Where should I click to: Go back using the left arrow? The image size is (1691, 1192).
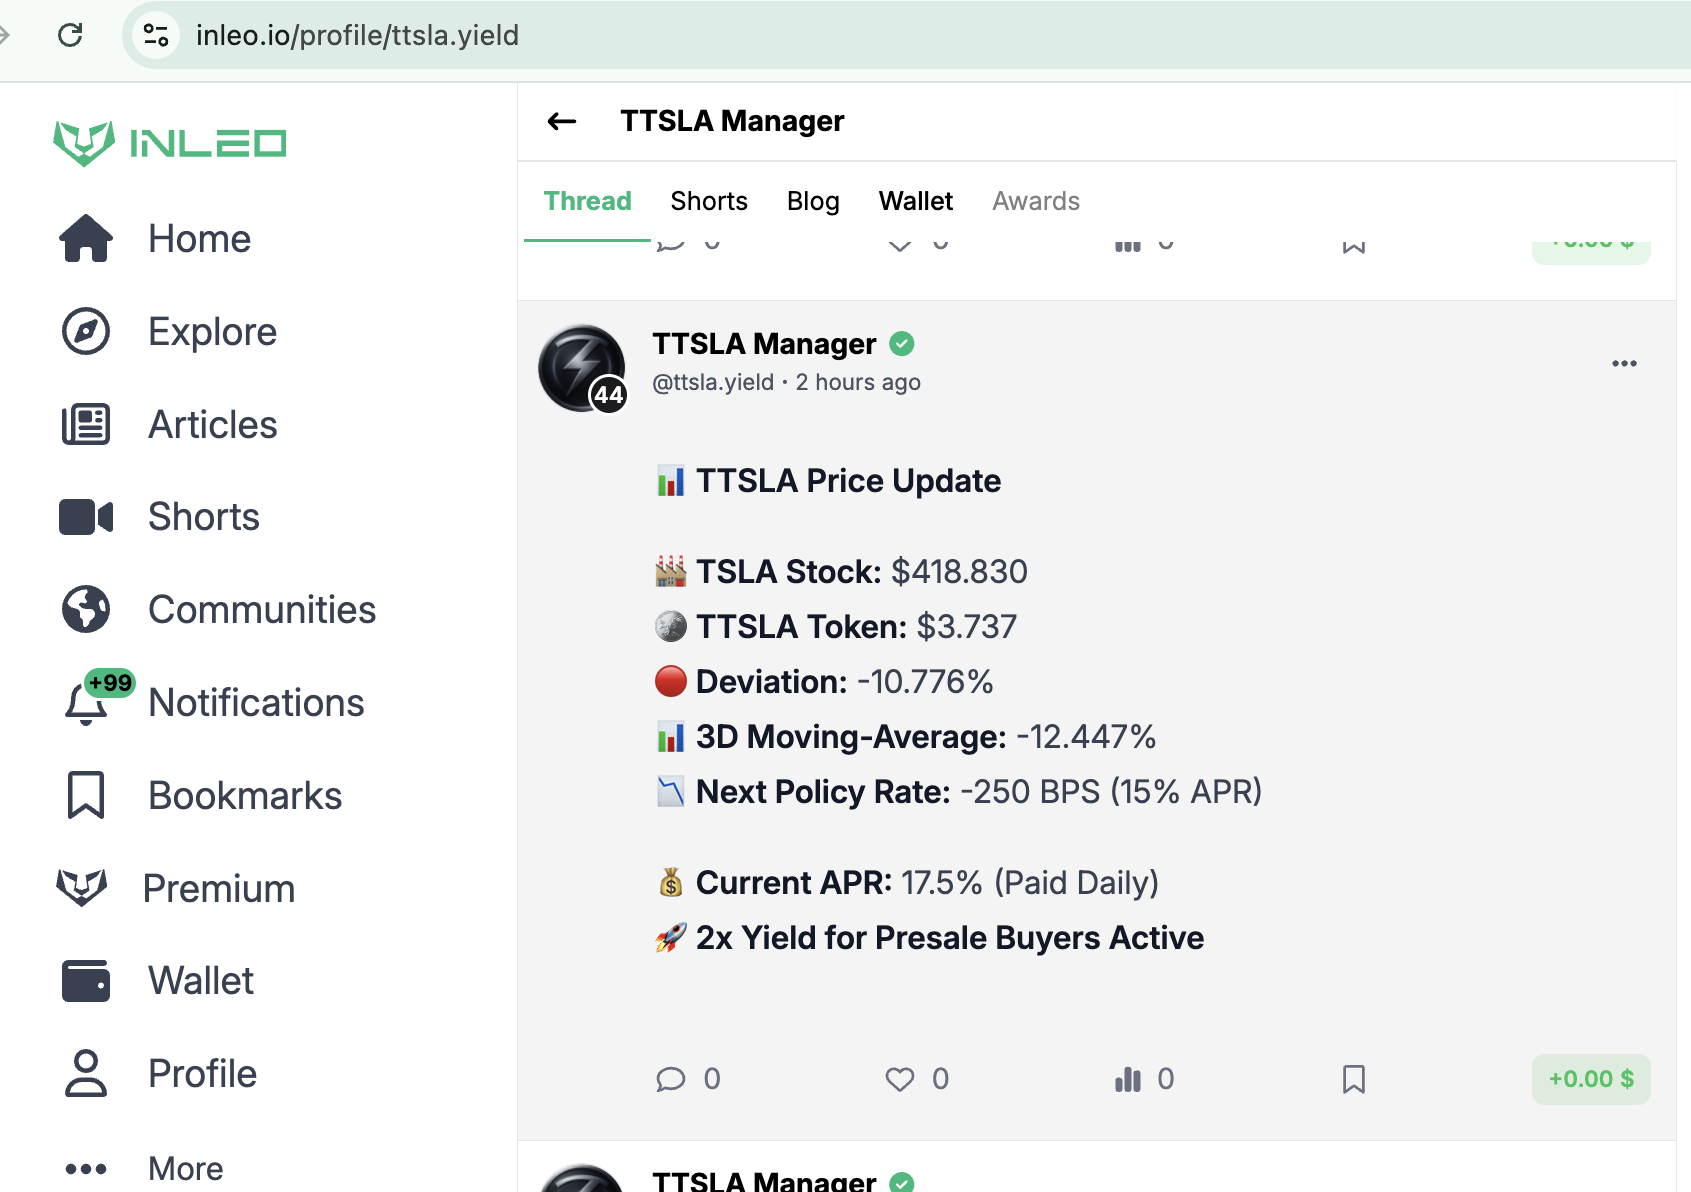coord(562,122)
